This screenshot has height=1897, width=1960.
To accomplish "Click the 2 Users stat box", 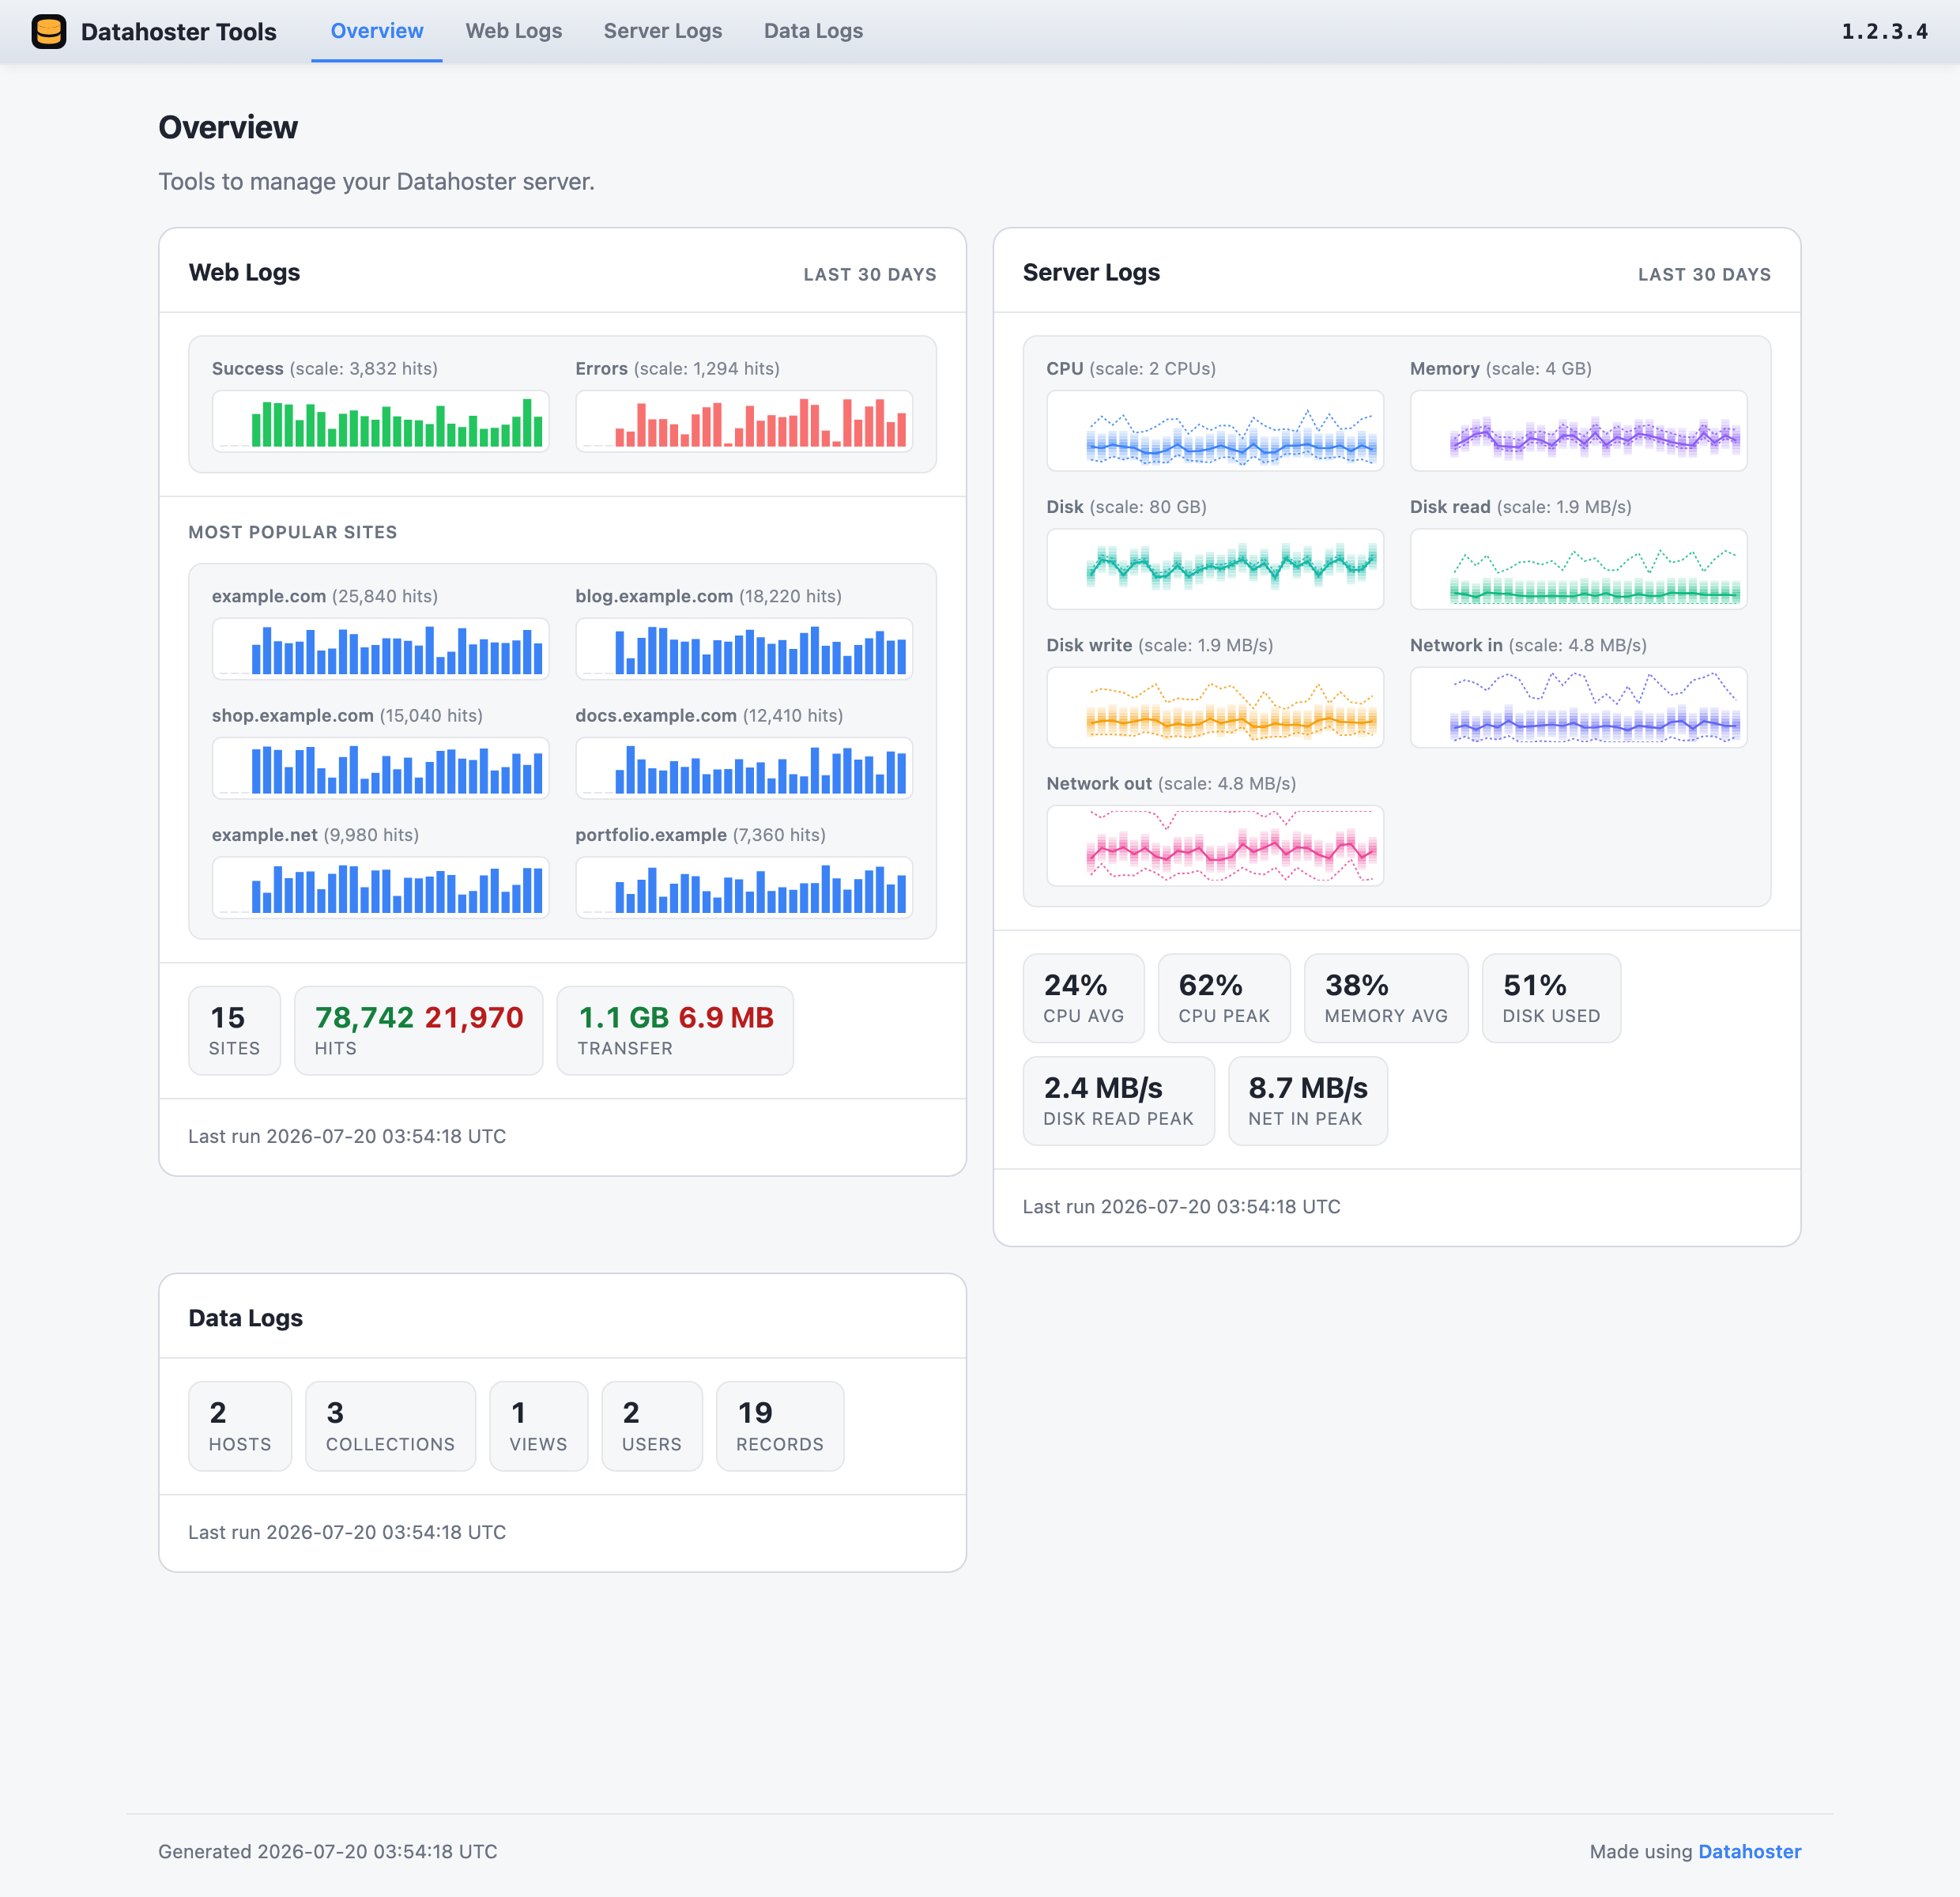I will pyautogui.click(x=651, y=1426).
